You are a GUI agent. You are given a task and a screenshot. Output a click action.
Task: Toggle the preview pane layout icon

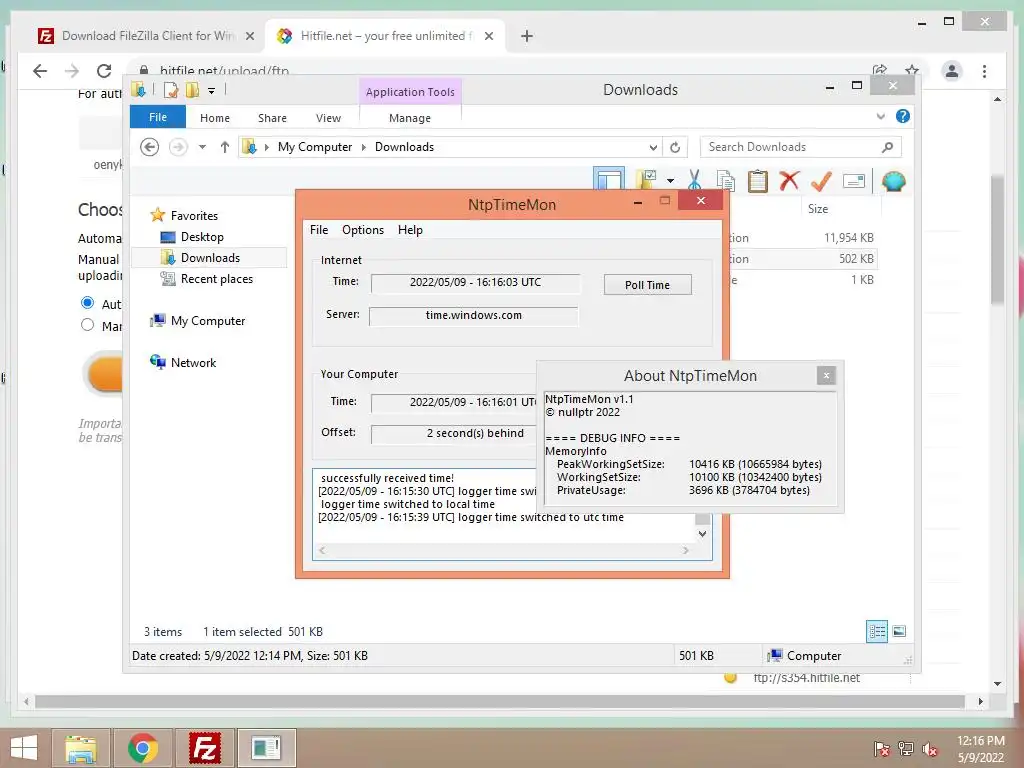[609, 179]
